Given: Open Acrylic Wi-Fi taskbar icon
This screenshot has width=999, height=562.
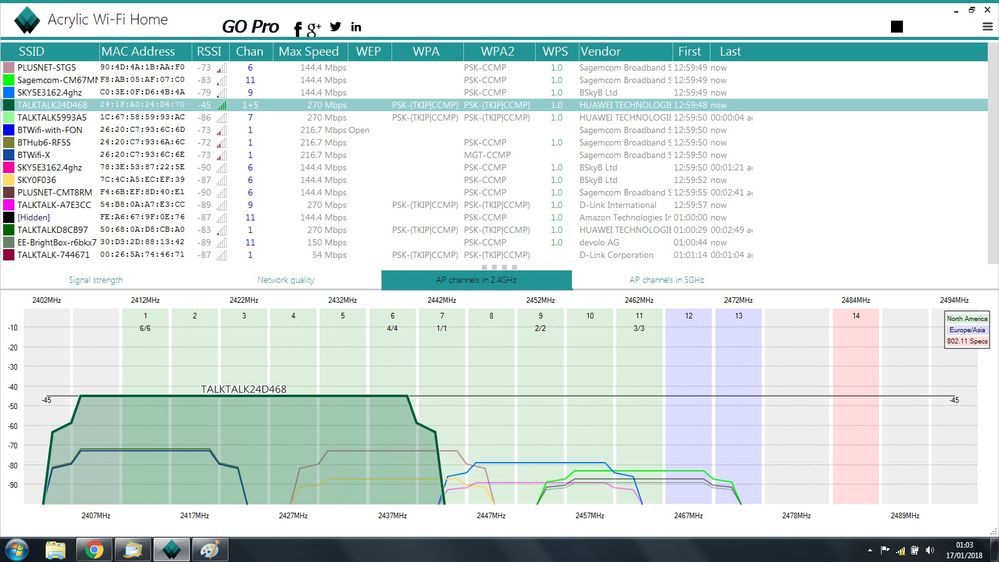Looking at the screenshot, I should pos(171,549).
